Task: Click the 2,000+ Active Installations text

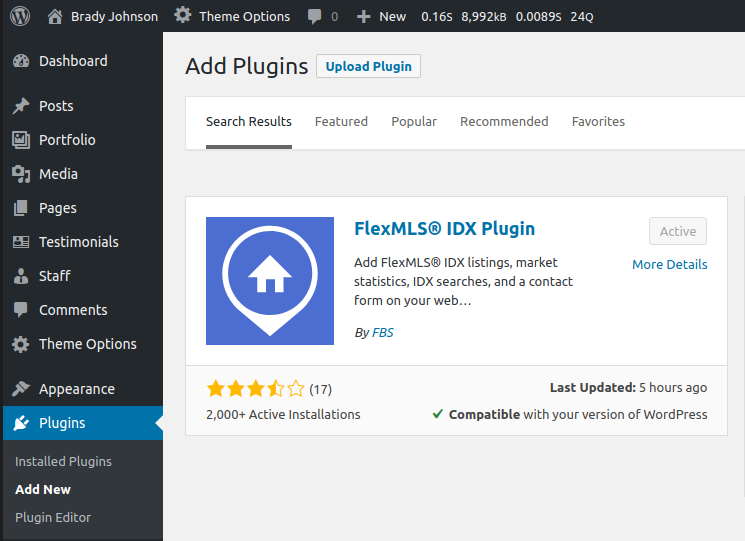Action: pos(283,415)
